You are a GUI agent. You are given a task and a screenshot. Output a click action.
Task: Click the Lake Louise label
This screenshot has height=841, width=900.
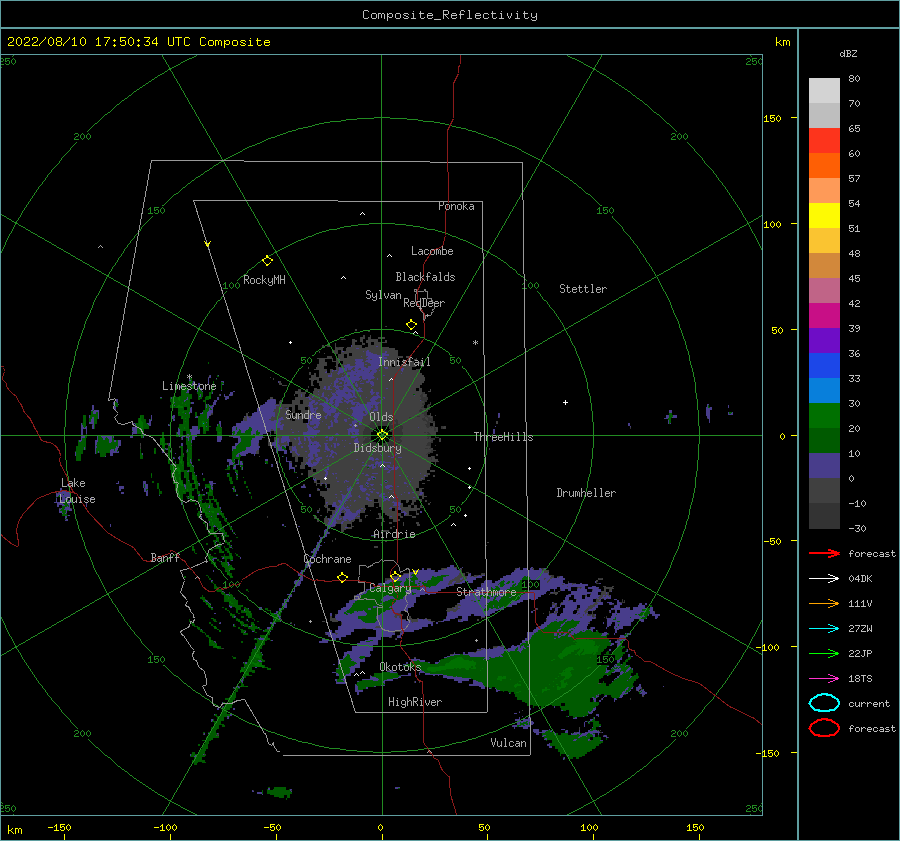point(77,491)
